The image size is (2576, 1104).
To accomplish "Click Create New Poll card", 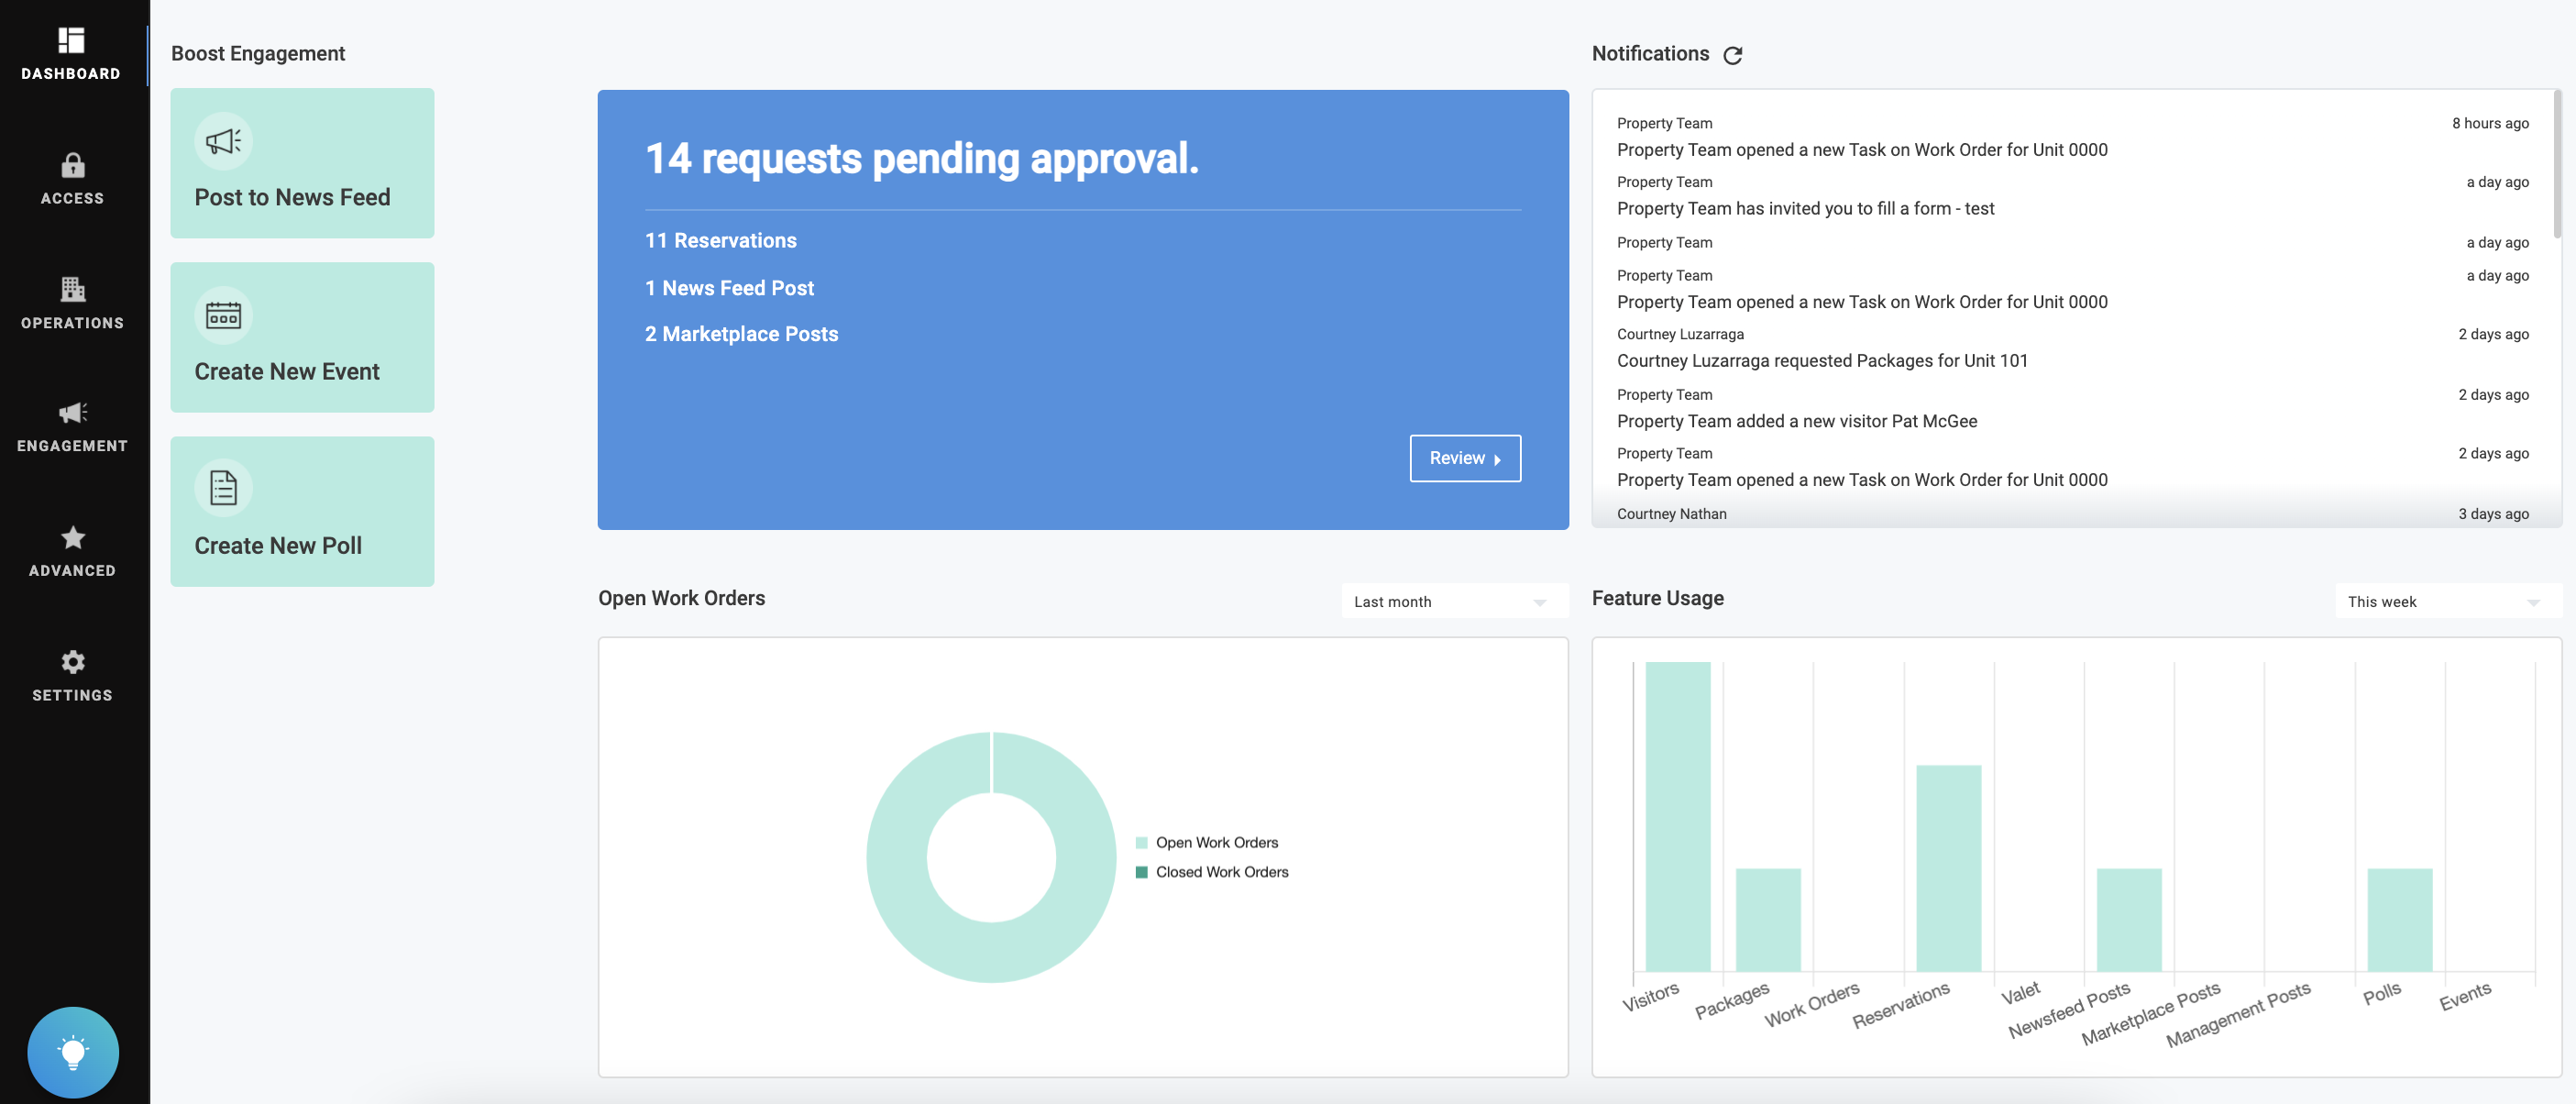I will click(302, 511).
